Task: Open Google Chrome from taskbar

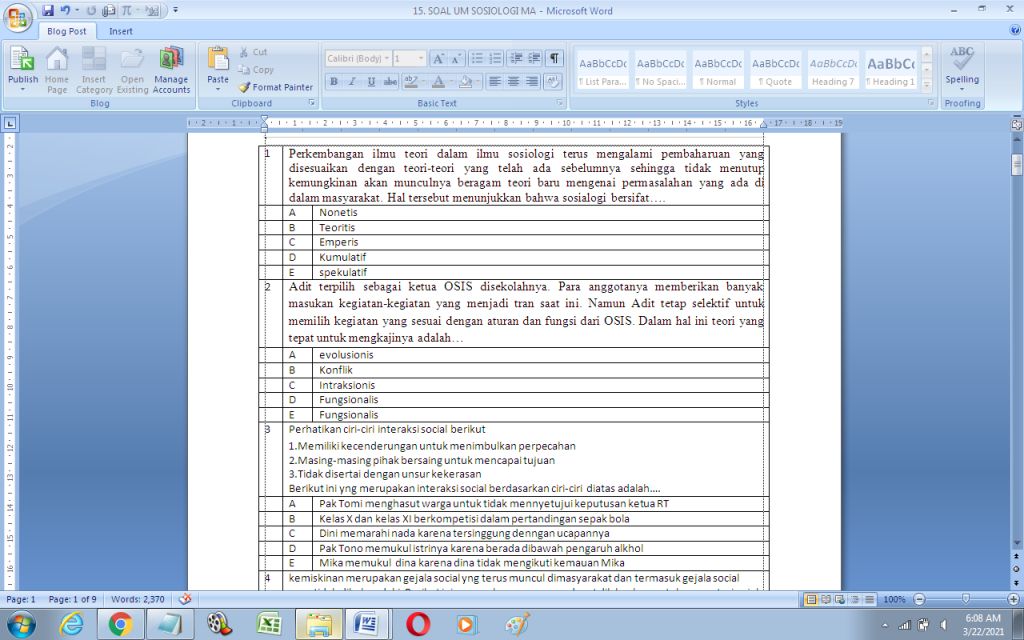Action: pyautogui.click(x=121, y=624)
